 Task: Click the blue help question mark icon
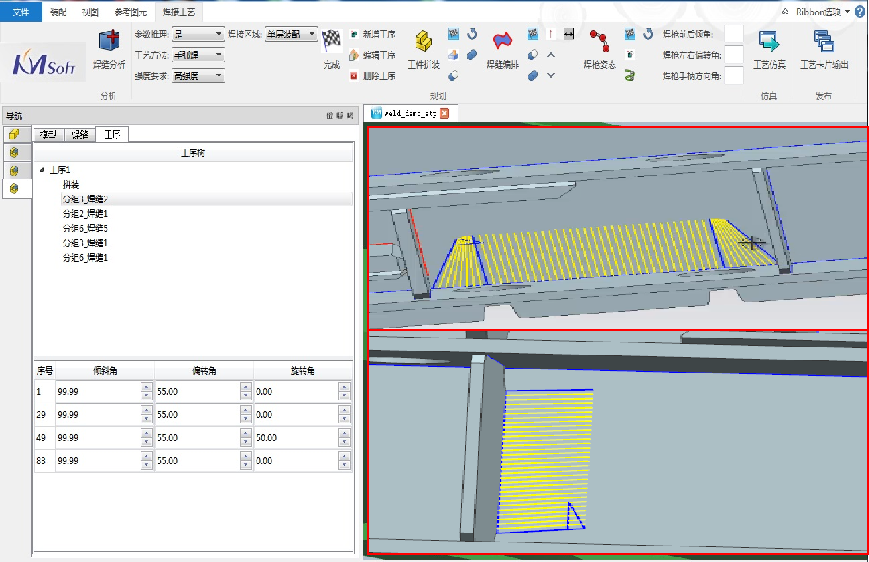pos(860,11)
